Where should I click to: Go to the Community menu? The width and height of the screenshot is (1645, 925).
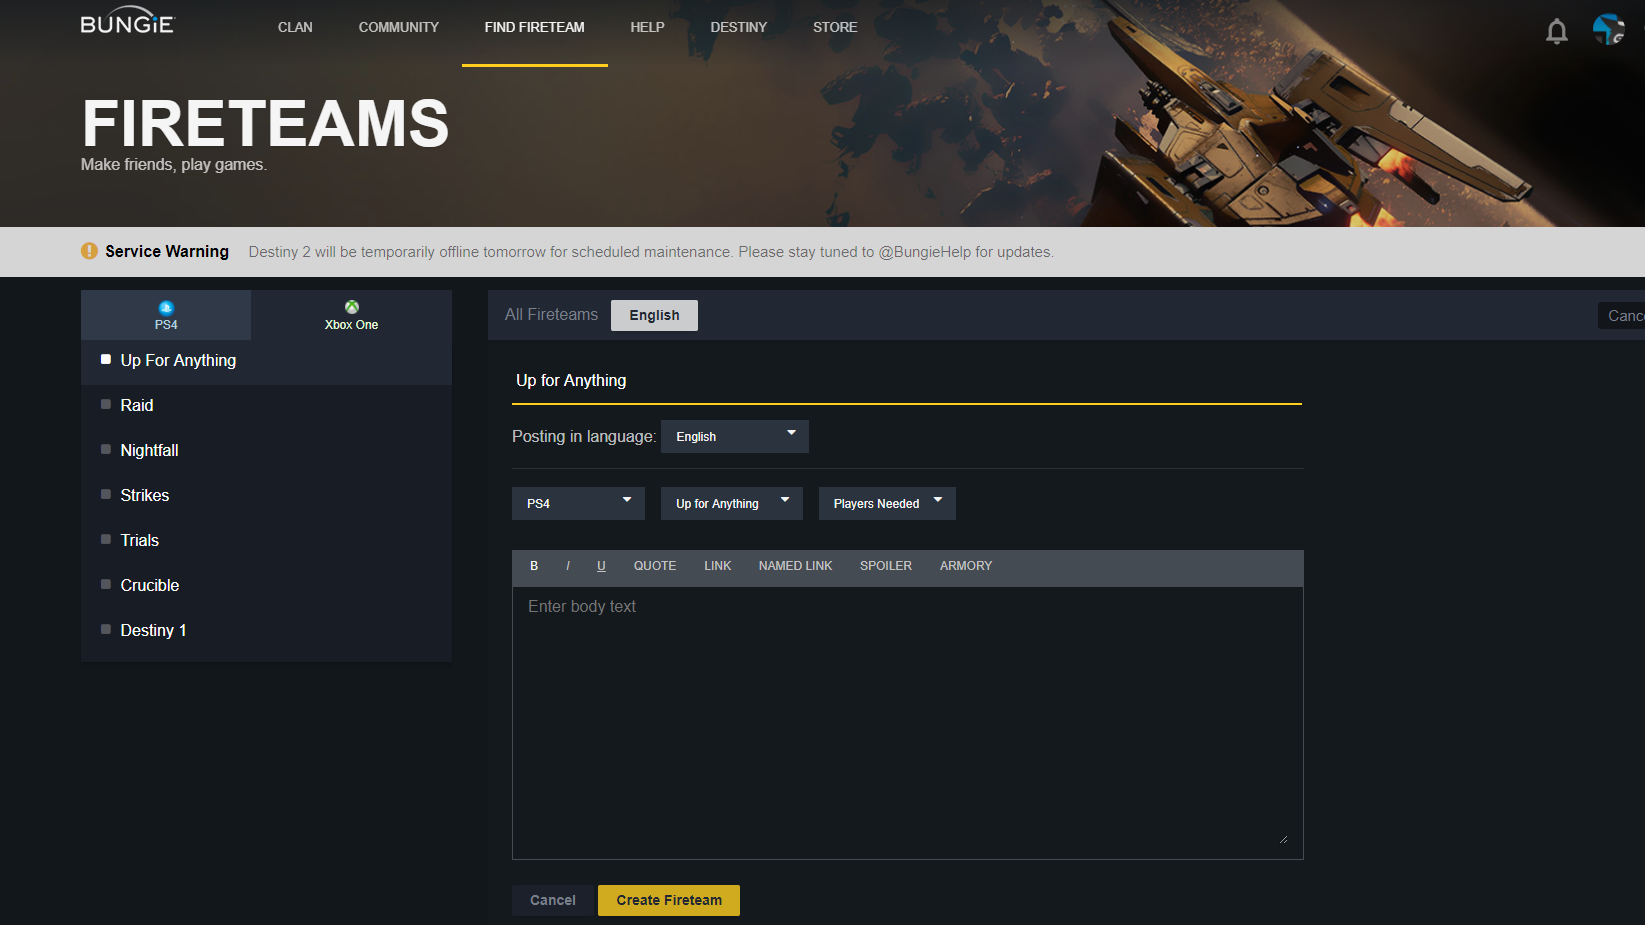[398, 27]
